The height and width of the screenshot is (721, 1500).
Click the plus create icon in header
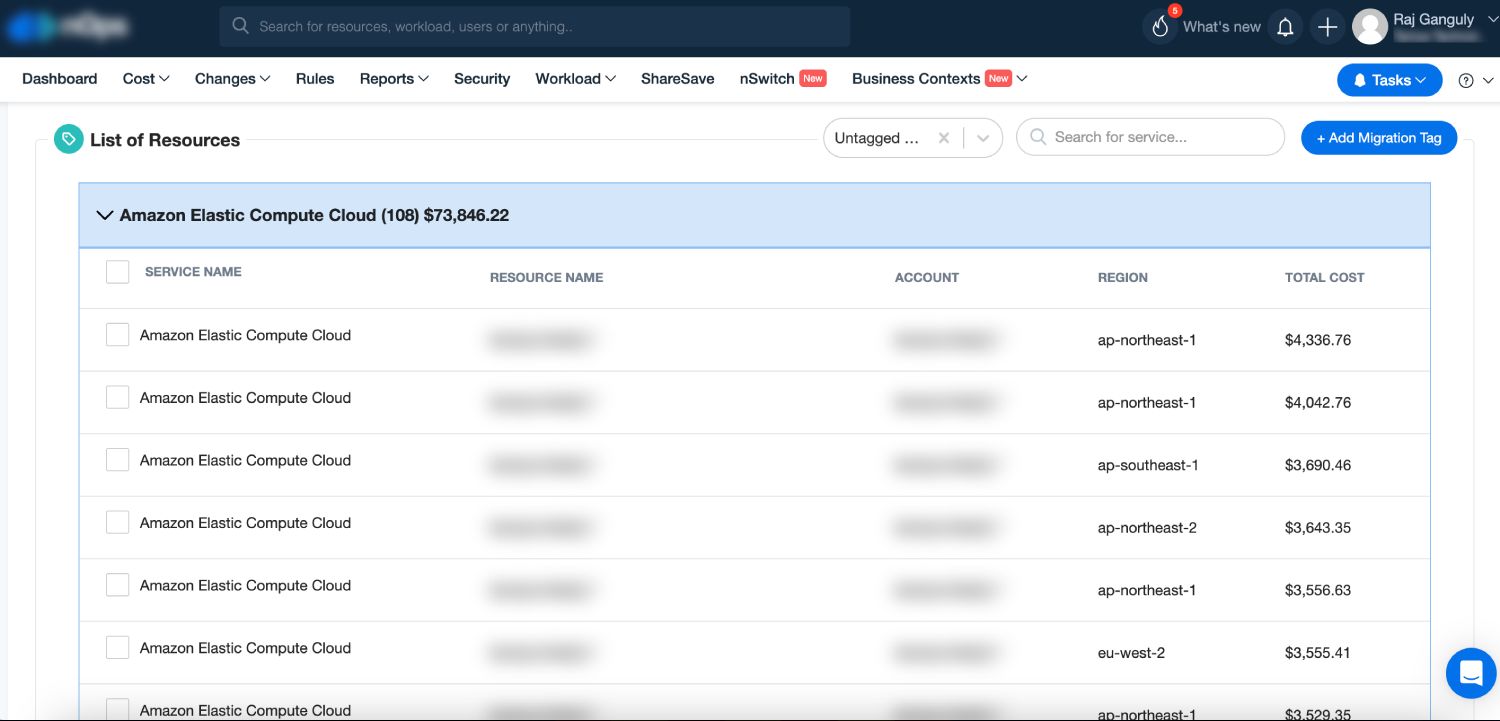click(1327, 27)
